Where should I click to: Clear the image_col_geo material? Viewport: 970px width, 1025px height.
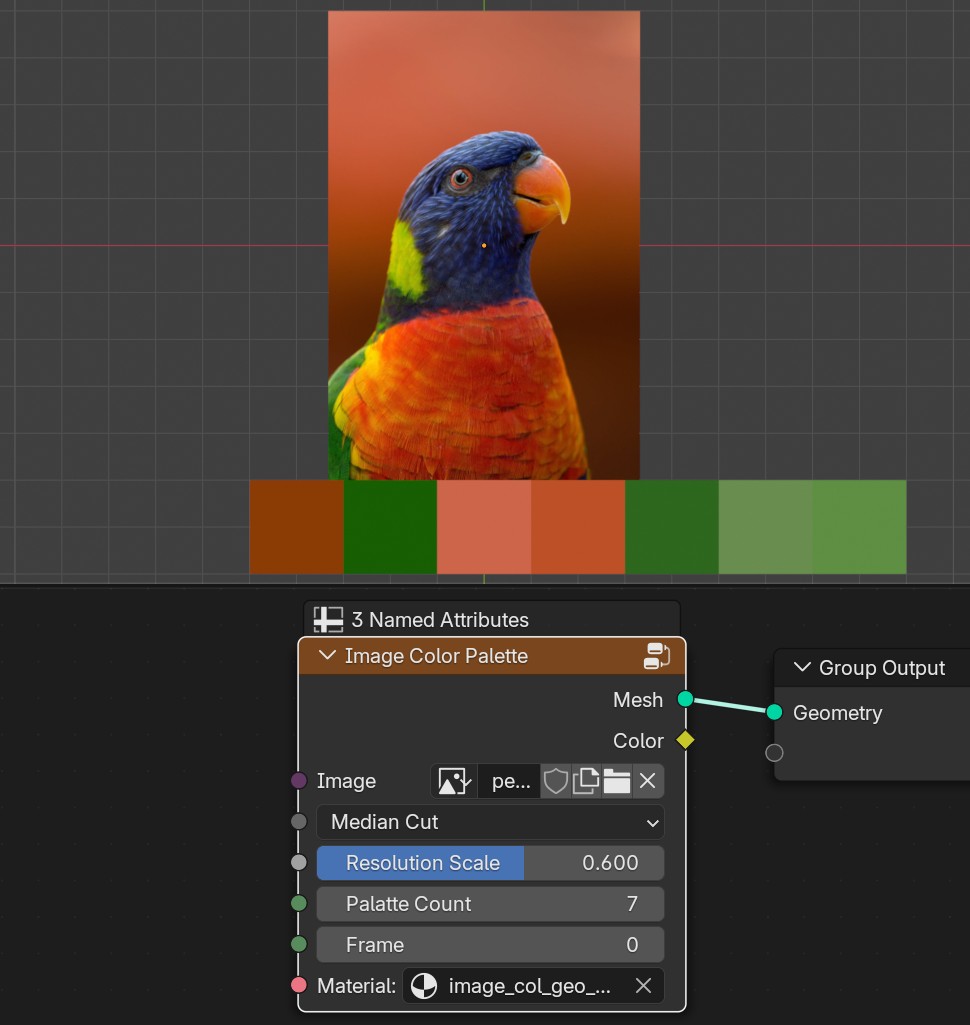[x=643, y=986]
